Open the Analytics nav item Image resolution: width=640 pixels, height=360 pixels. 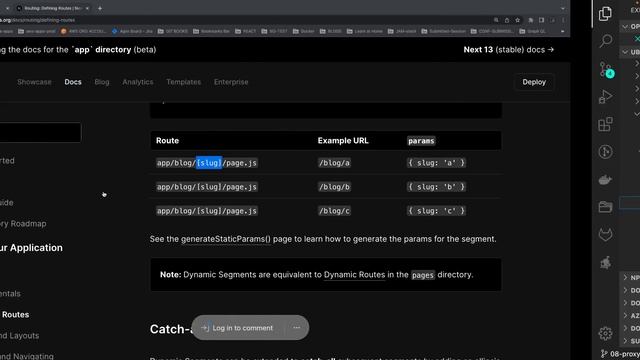click(138, 82)
